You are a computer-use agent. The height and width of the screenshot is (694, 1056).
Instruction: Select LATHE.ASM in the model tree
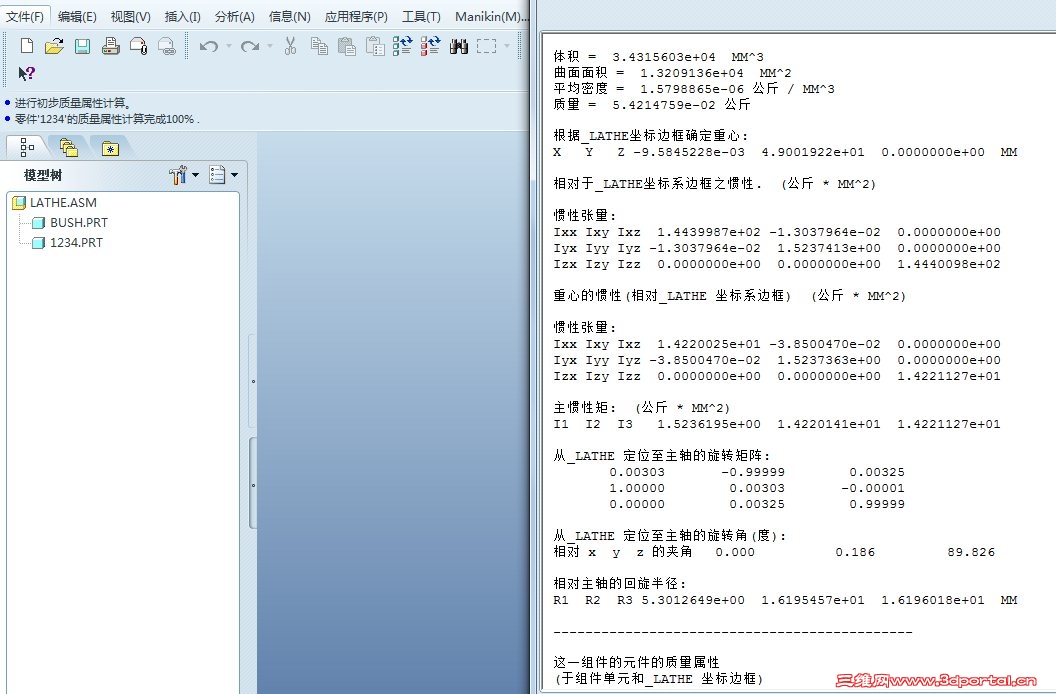(x=63, y=203)
